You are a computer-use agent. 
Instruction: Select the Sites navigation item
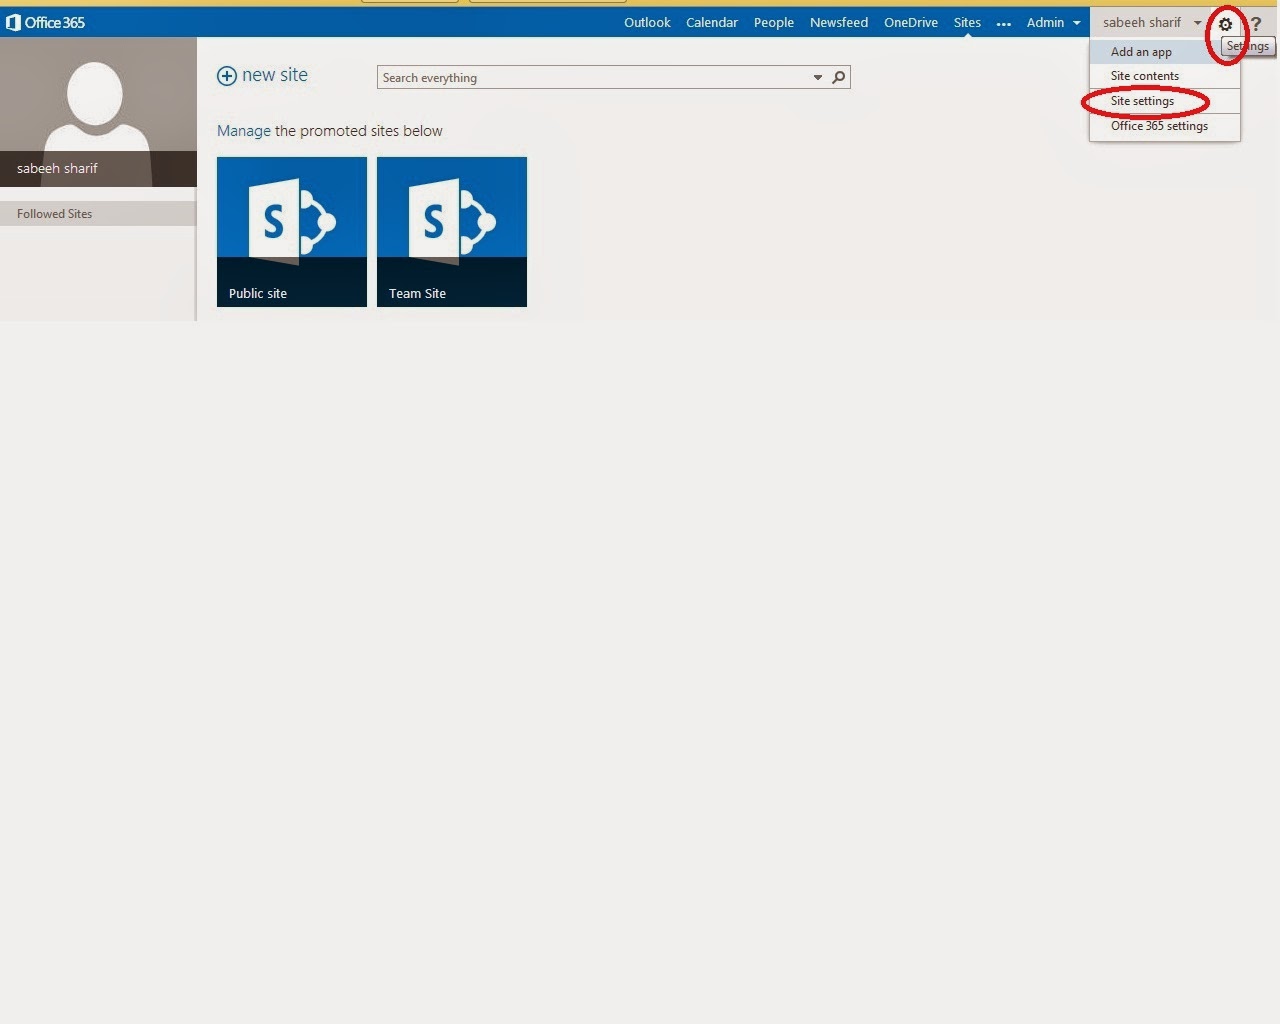pyautogui.click(x=966, y=22)
